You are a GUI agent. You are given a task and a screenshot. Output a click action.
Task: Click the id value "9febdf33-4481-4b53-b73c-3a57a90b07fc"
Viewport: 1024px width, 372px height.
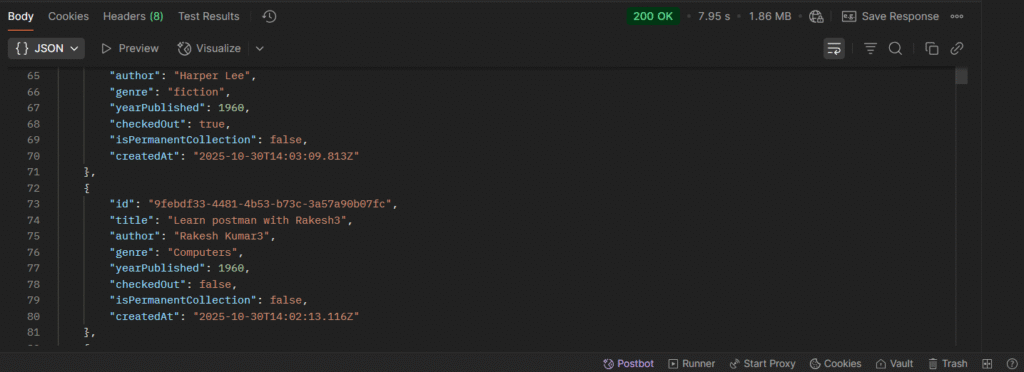click(270, 204)
